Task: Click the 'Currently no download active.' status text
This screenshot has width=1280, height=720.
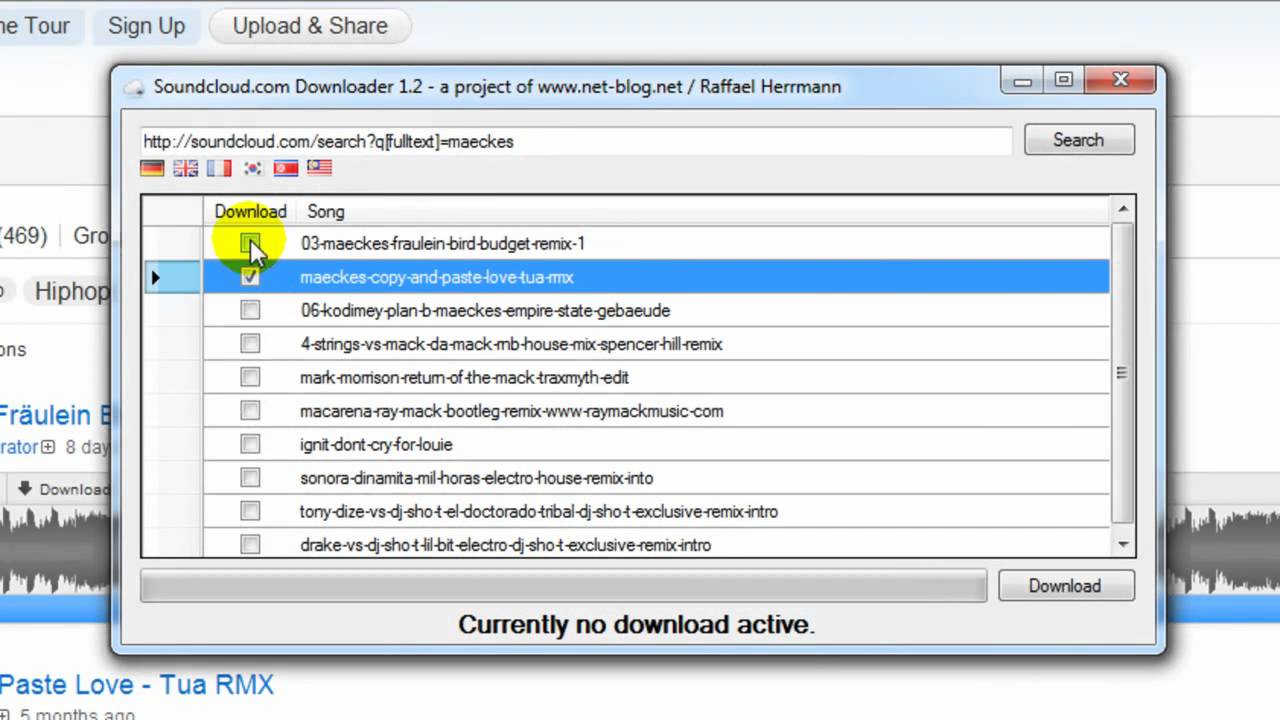Action: (637, 625)
